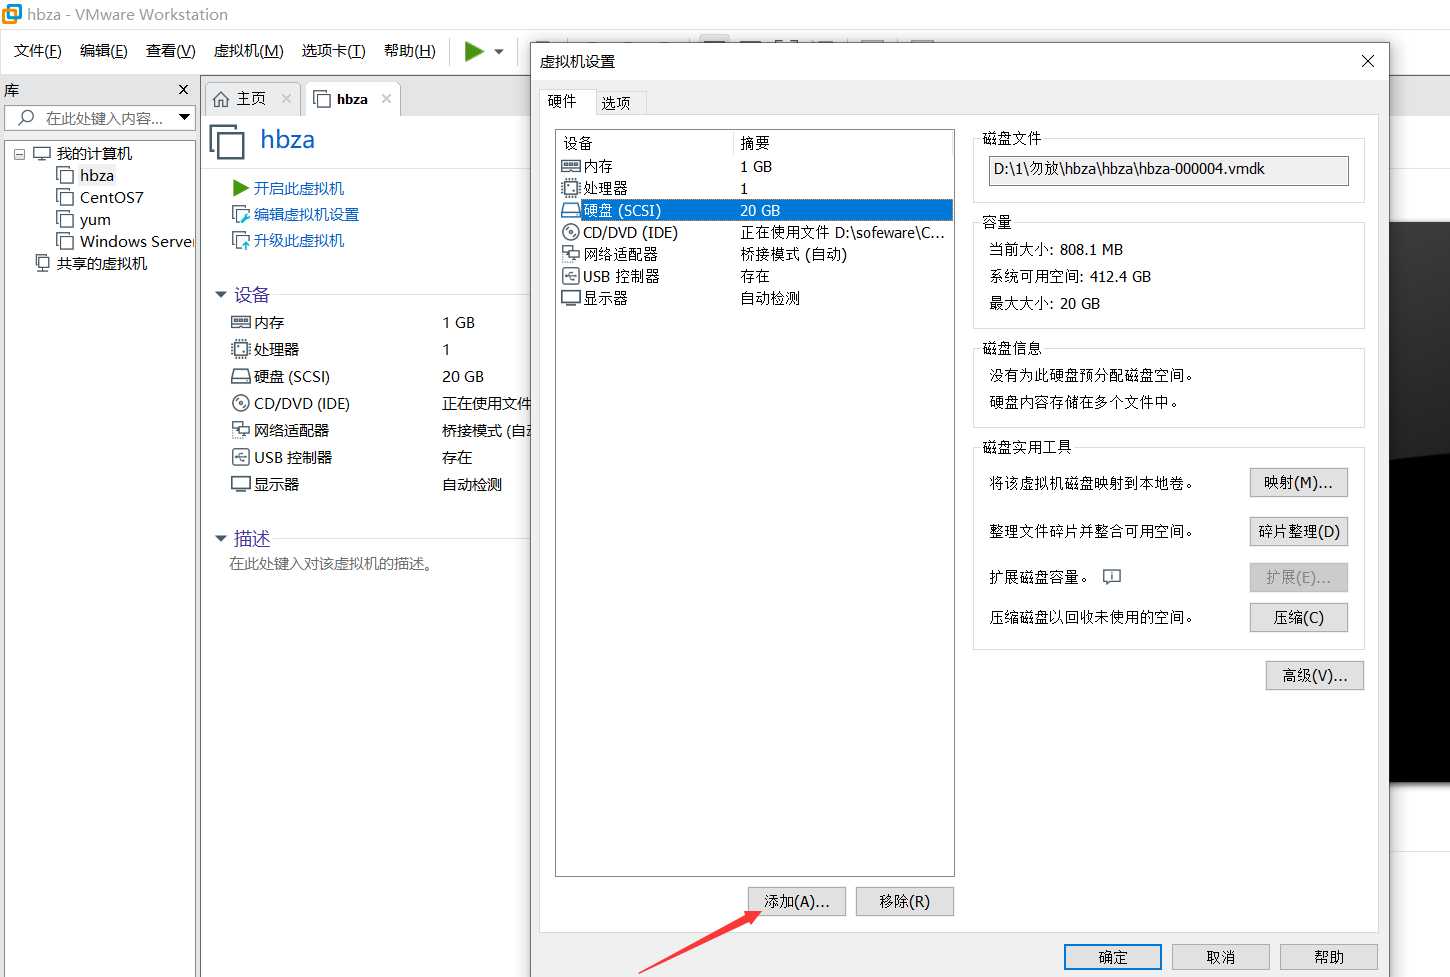Open the 查看(V) menu
The height and width of the screenshot is (977, 1450).
coord(171,51)
